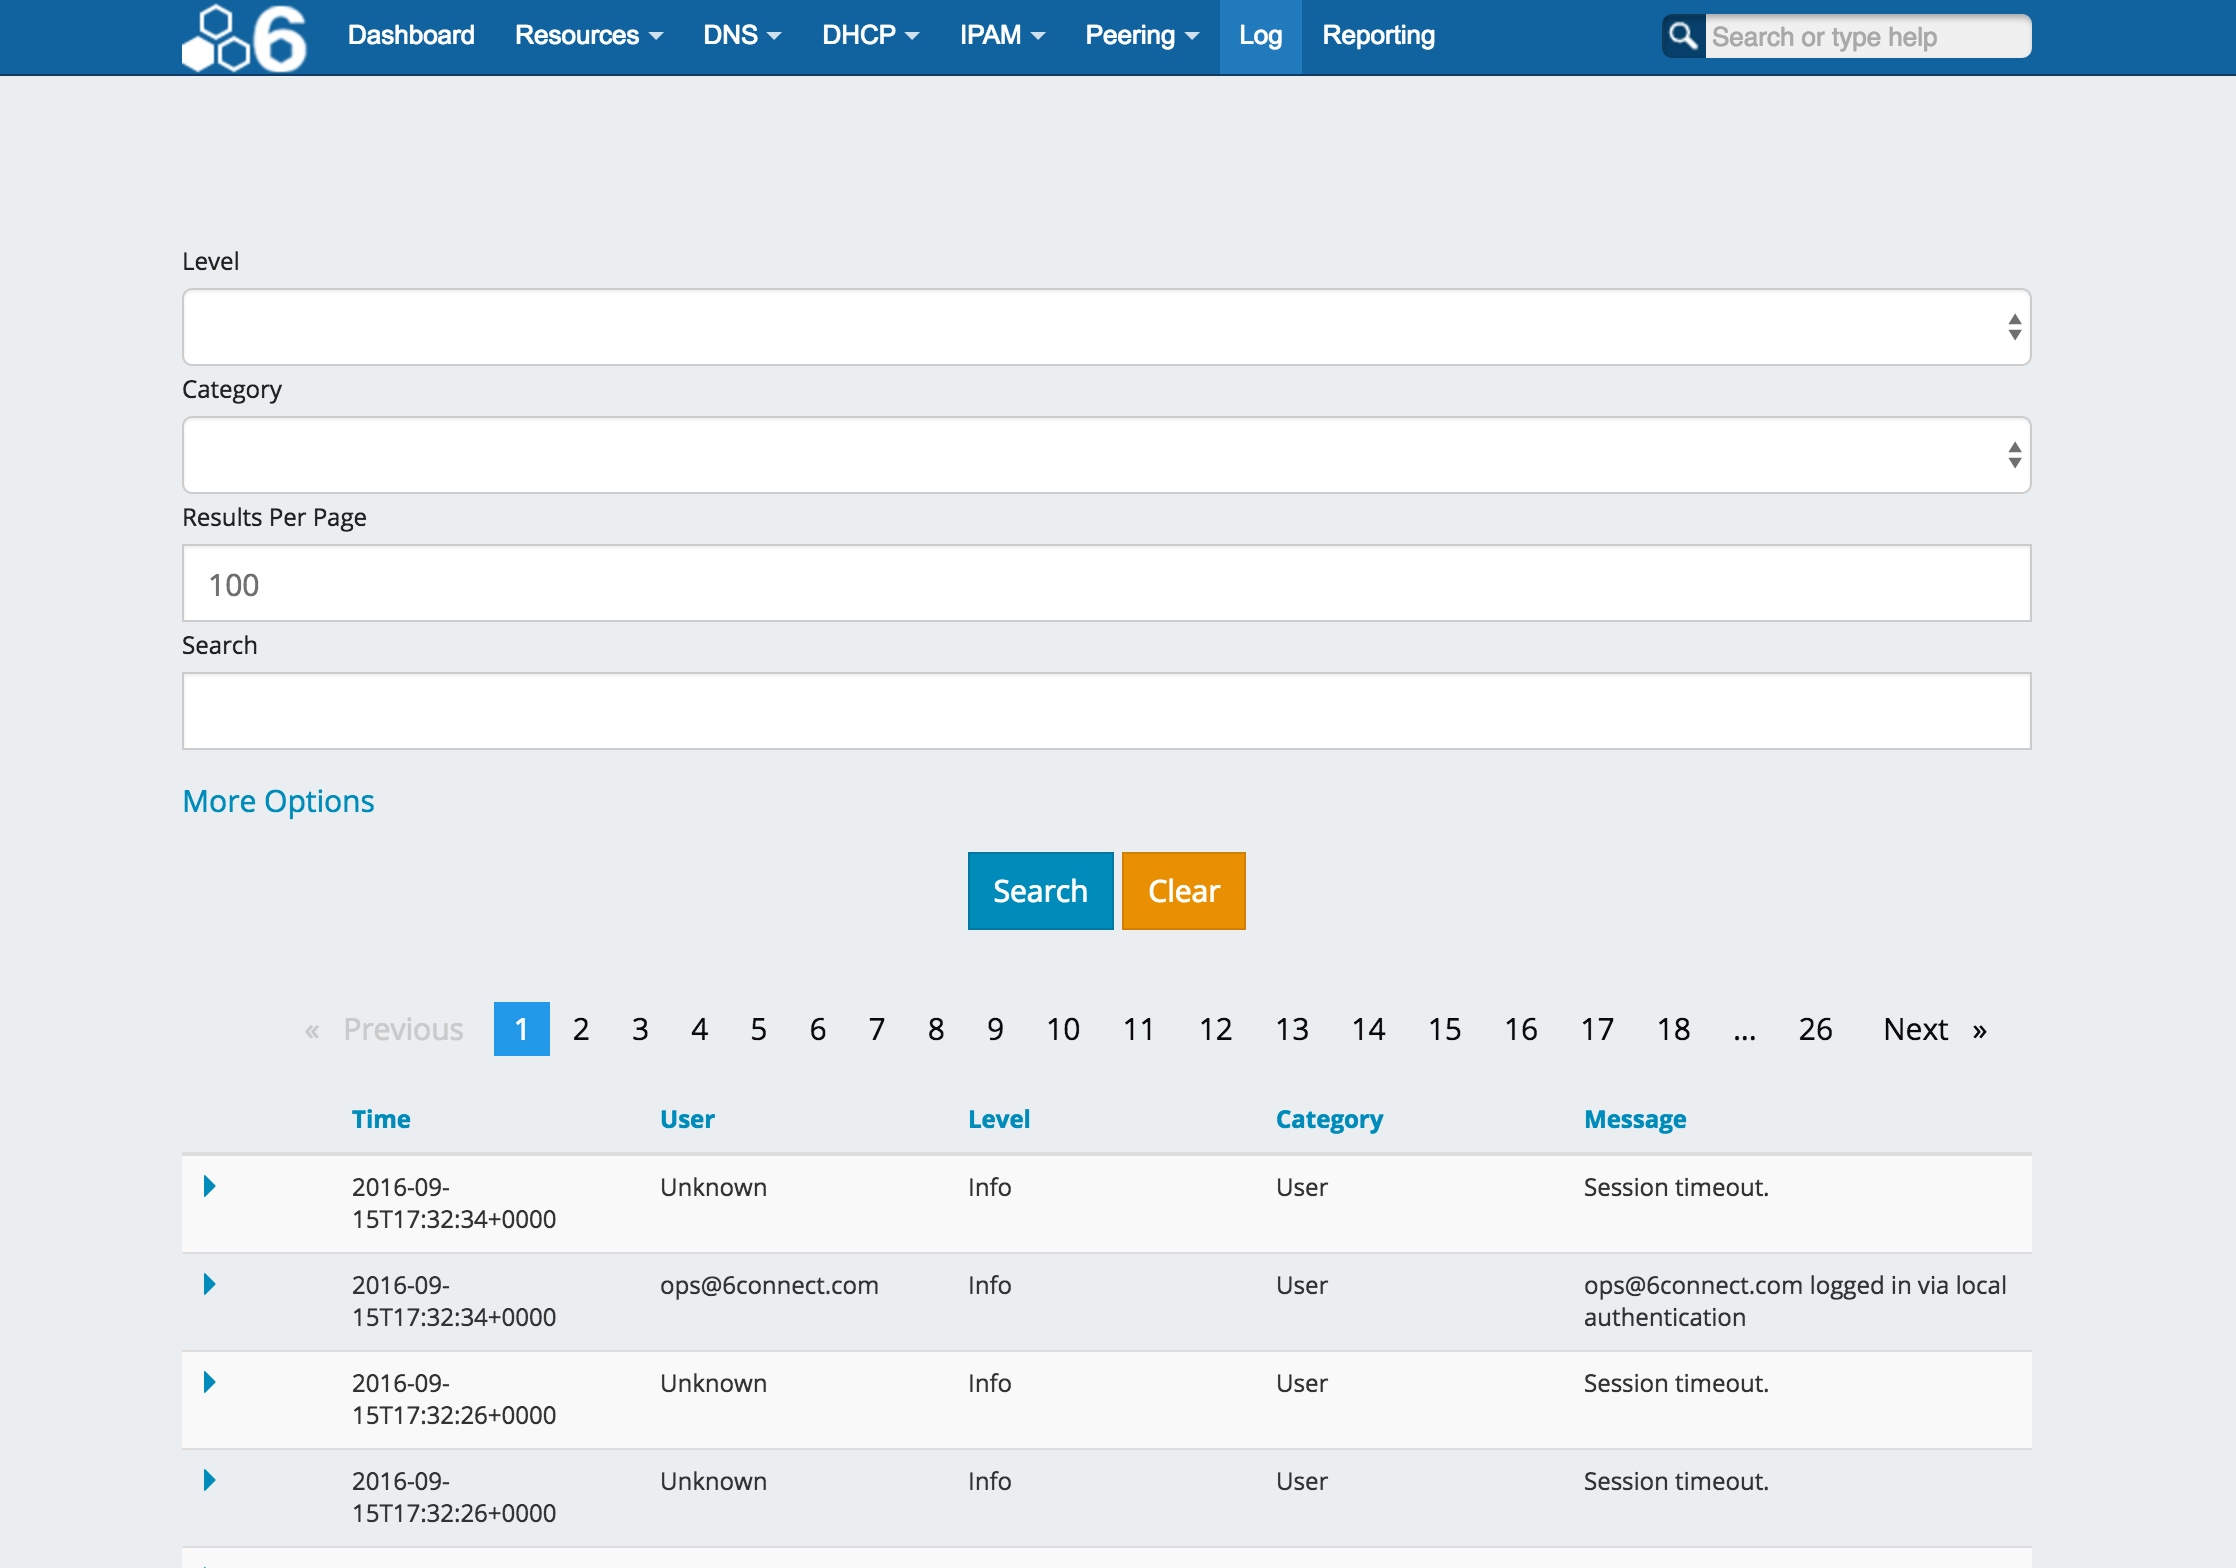2236x1568 pixels.
Task: Go to page 5 of results
Action: [x=758, y=1029]
